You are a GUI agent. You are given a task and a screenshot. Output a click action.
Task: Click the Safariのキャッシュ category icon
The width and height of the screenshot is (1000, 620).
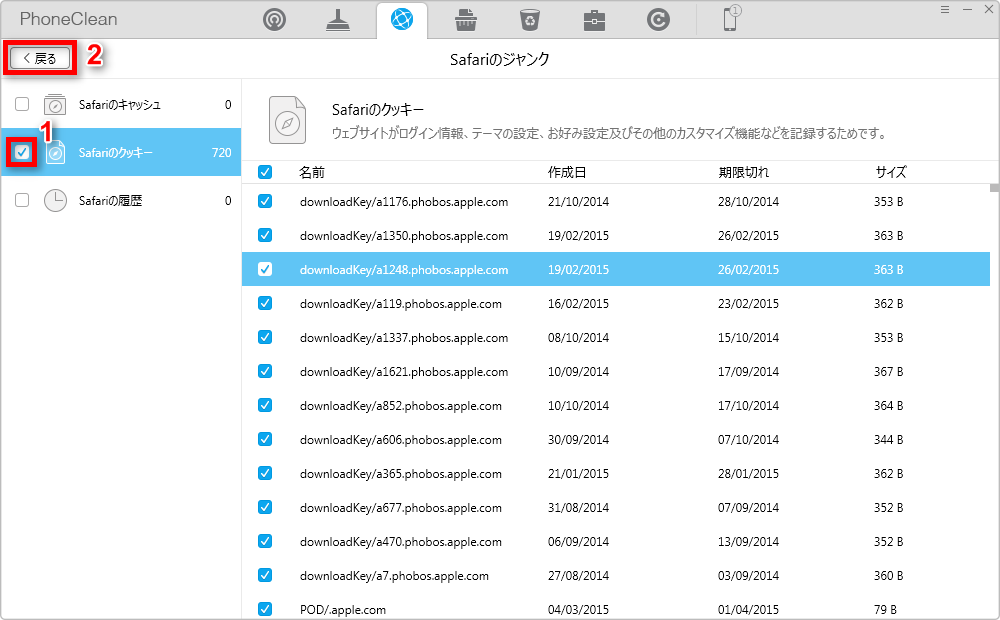(x=55, y=105)
